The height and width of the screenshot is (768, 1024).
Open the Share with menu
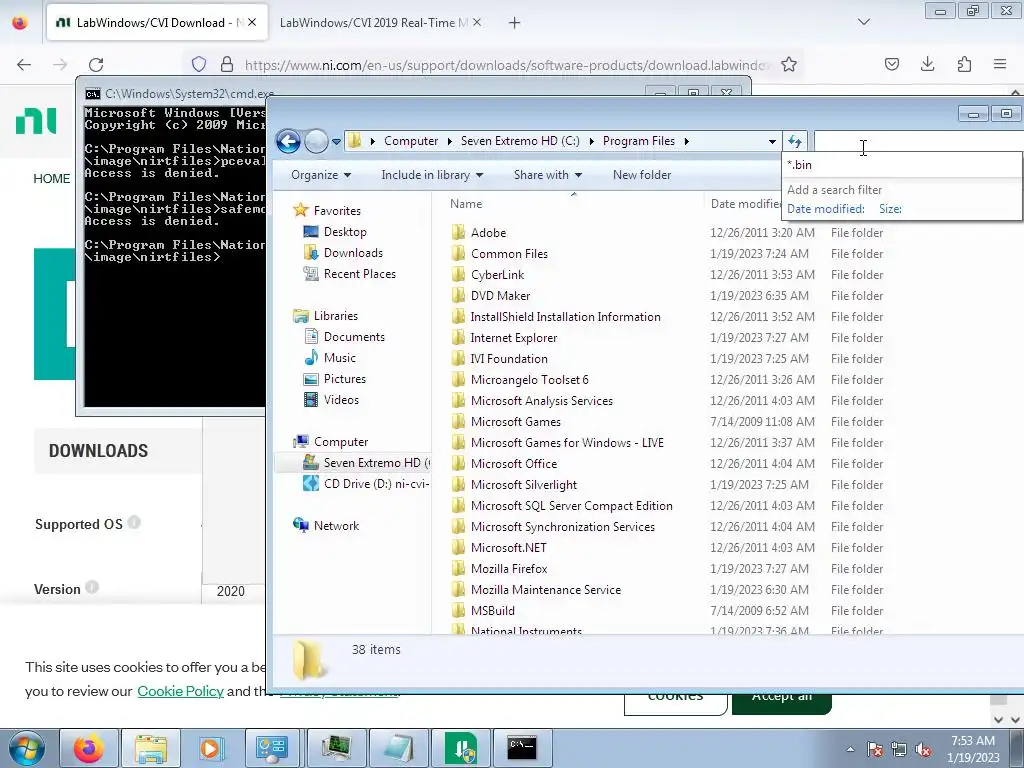pos(547,175)
